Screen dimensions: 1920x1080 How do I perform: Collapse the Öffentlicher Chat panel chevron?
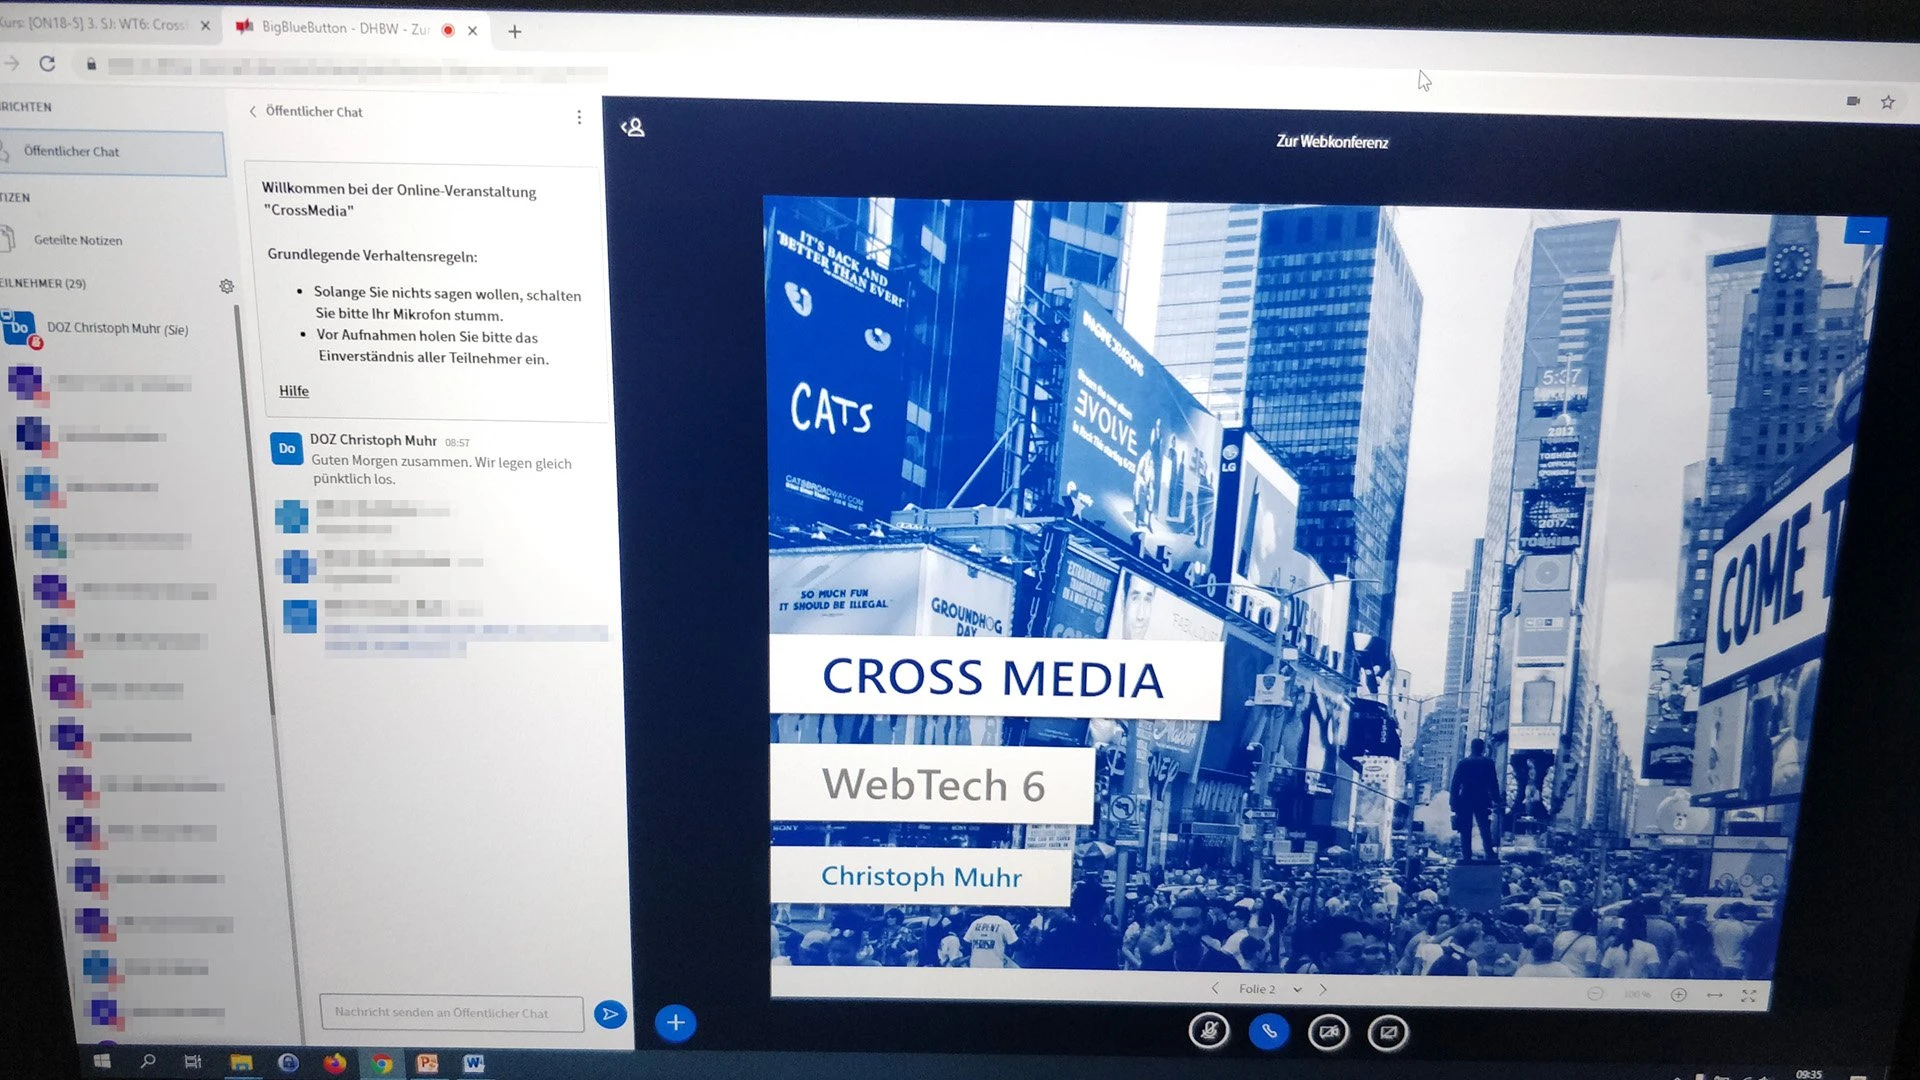point(253,111)
